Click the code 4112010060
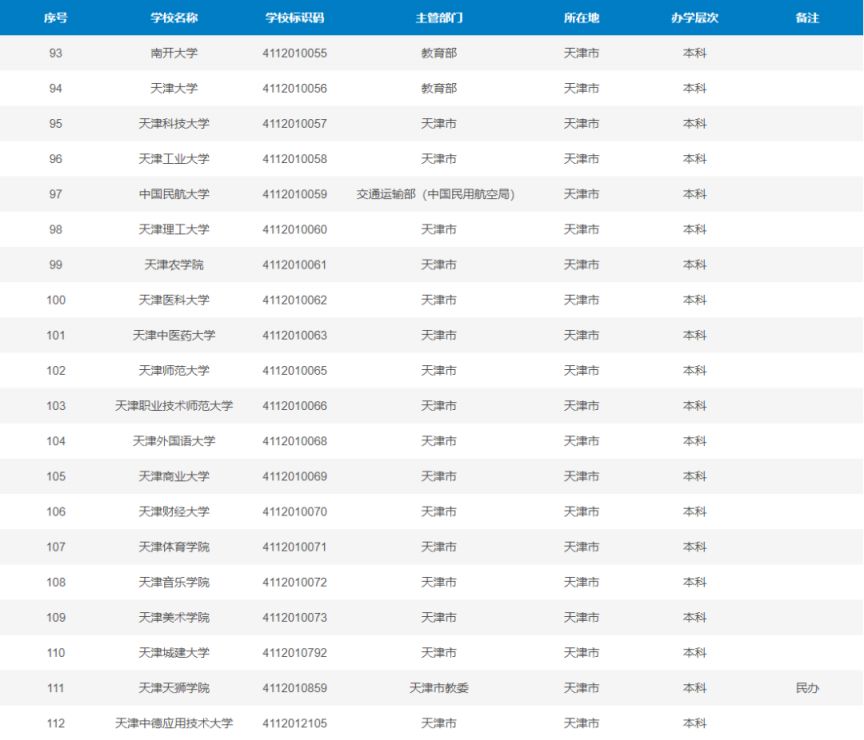This screenshot has height=740, width=864. click(295, 229)
